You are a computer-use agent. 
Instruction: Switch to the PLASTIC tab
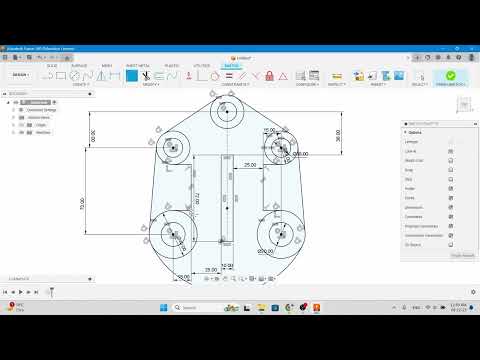[x=172, y=66]
